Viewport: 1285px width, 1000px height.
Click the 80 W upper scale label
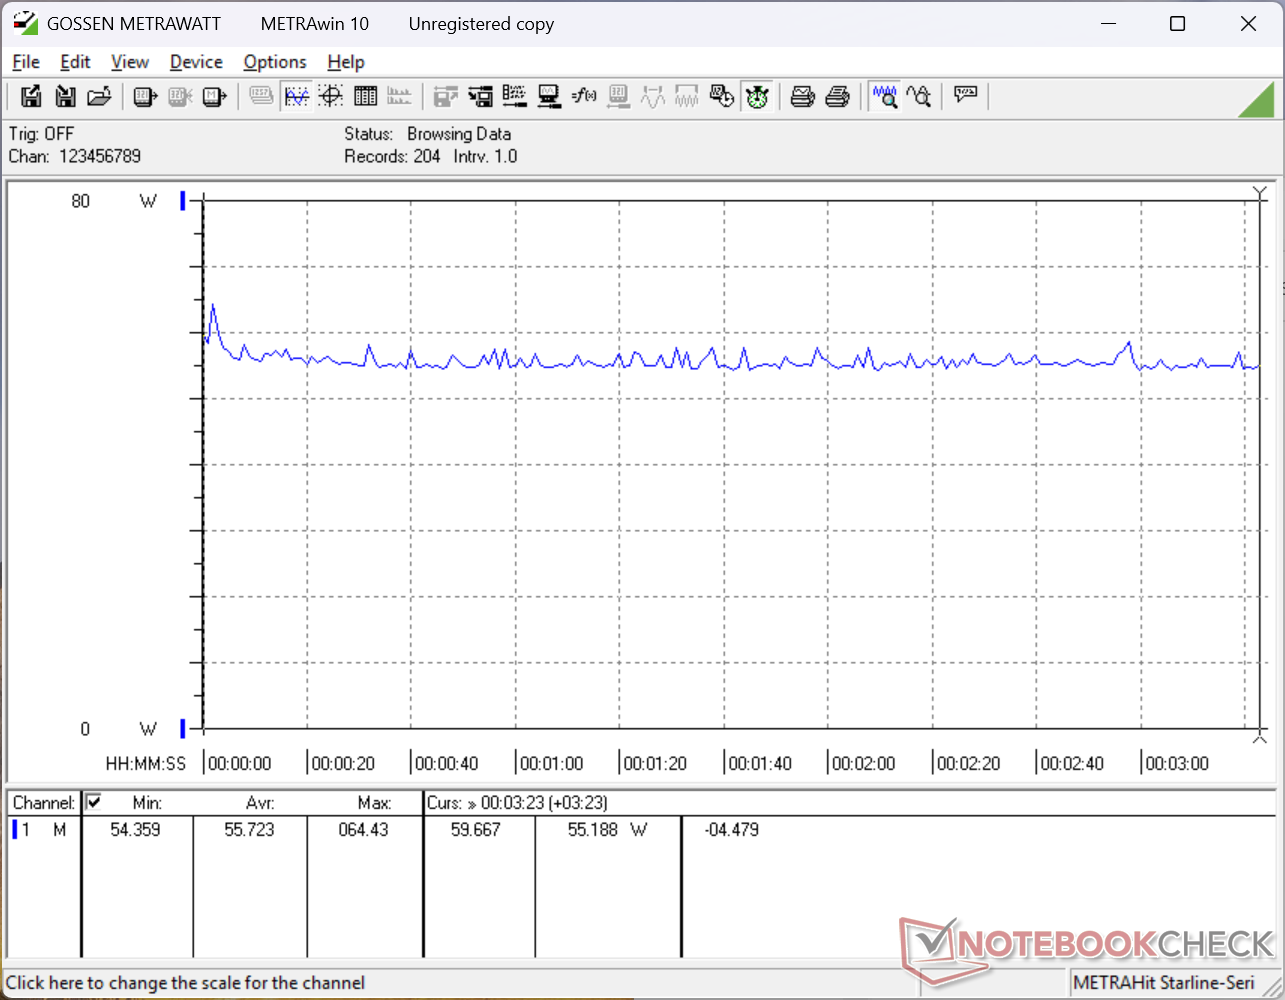coord(81,201)
